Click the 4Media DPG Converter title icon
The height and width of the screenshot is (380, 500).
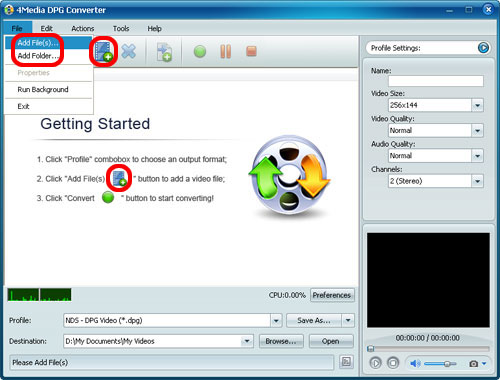[x=9, y=10]
